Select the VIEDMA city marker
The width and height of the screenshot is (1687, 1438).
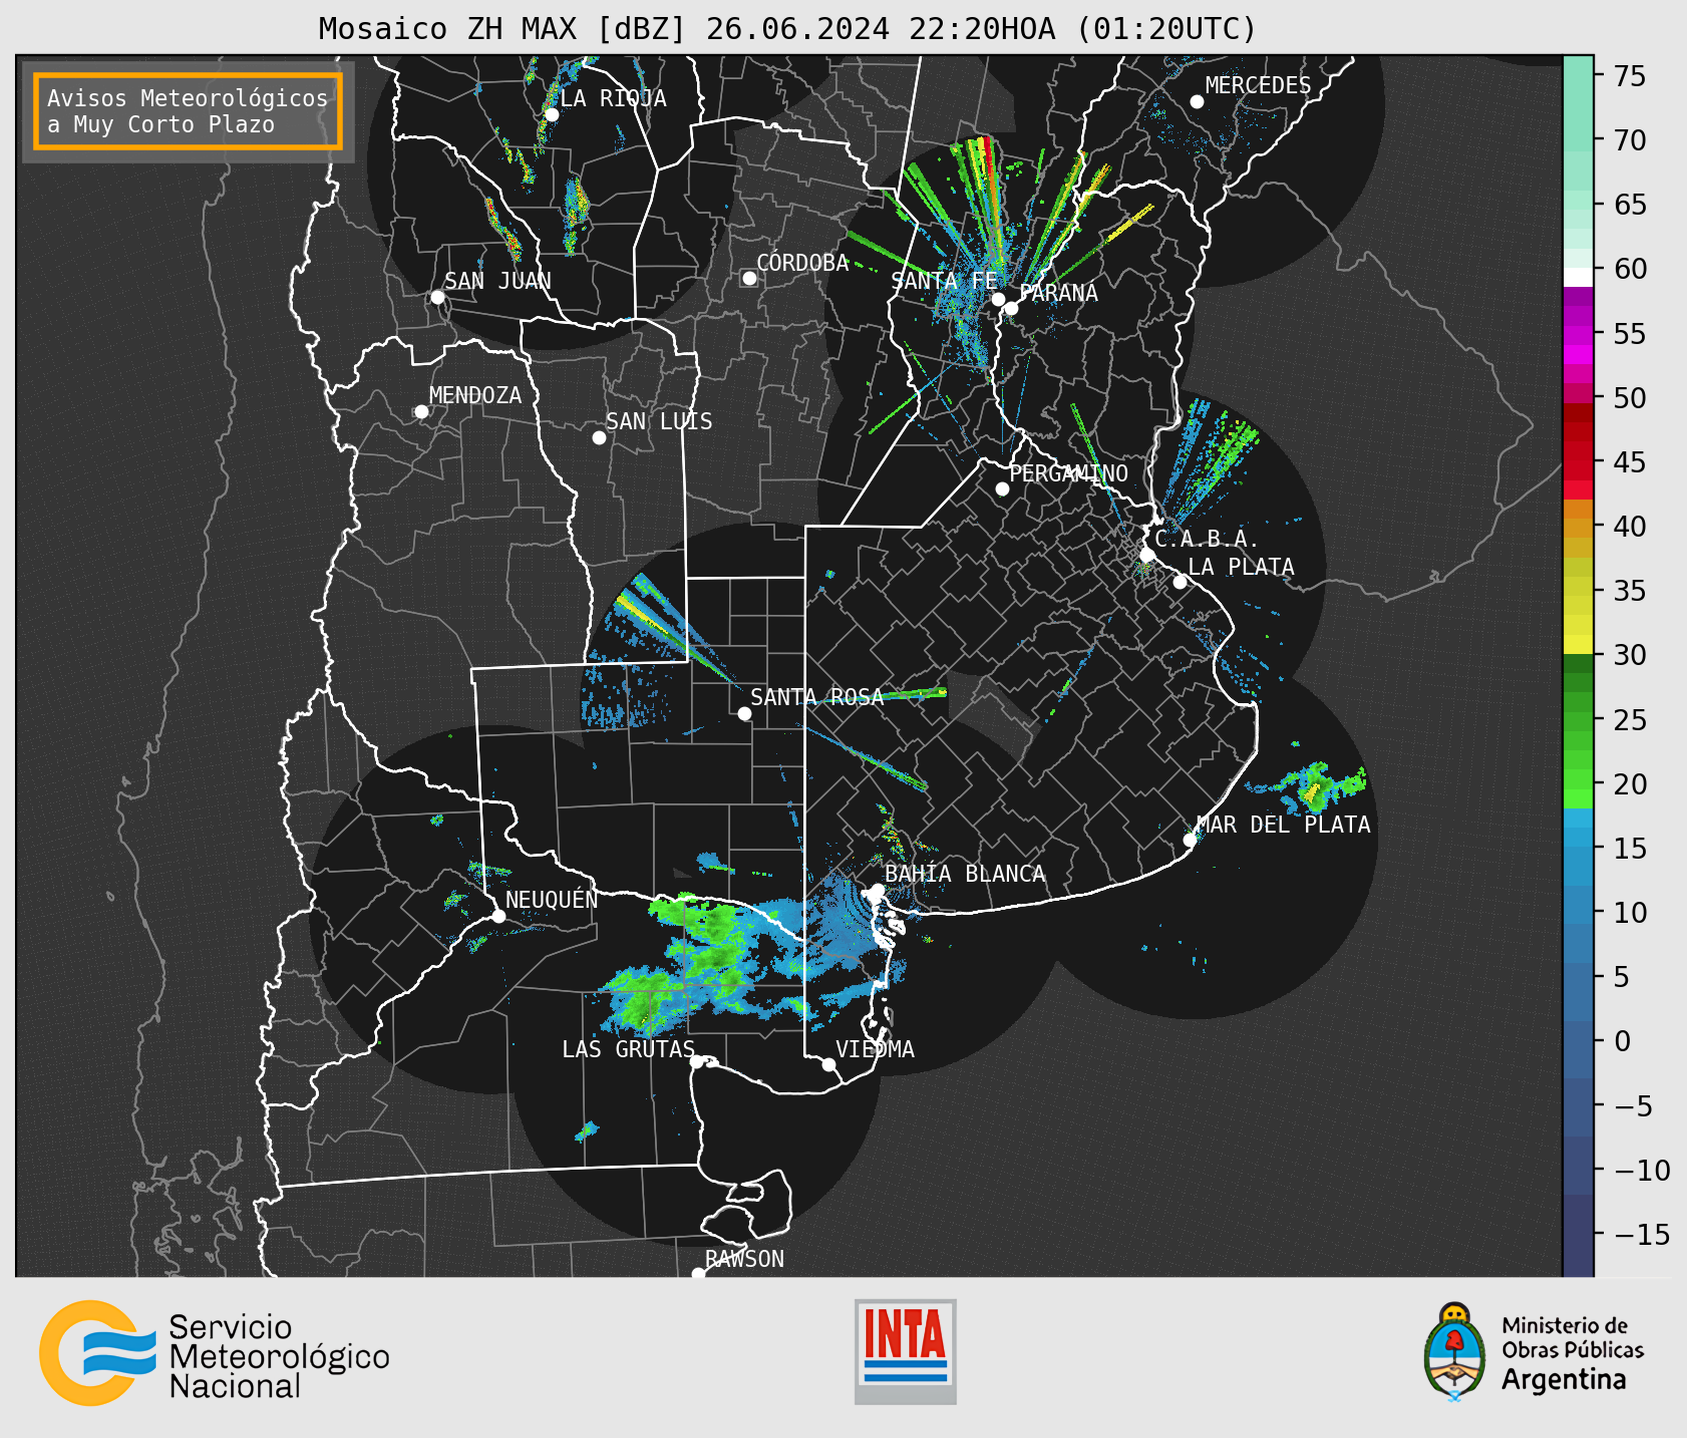[829, 1065]
